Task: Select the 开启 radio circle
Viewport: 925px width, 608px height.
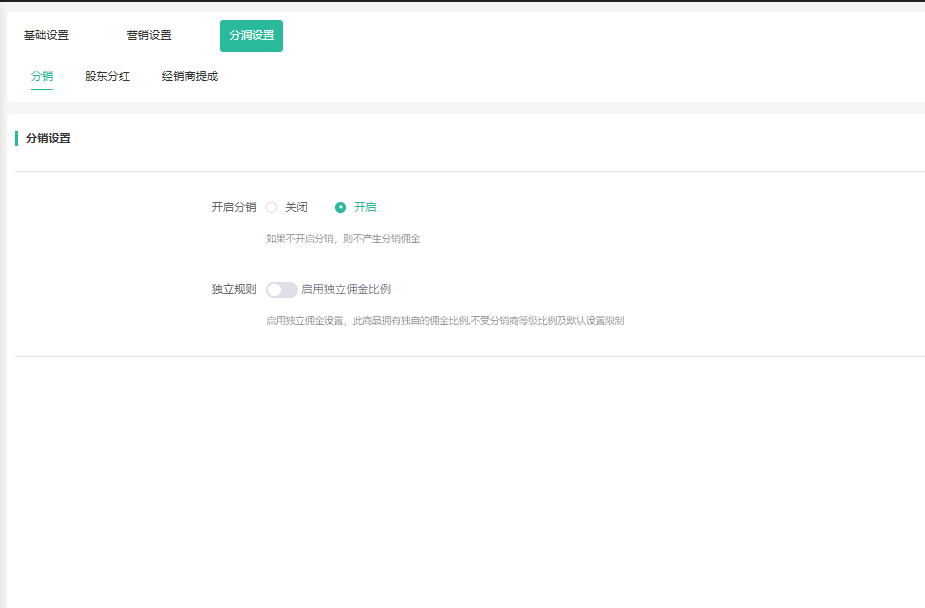Action: (340, 207)
